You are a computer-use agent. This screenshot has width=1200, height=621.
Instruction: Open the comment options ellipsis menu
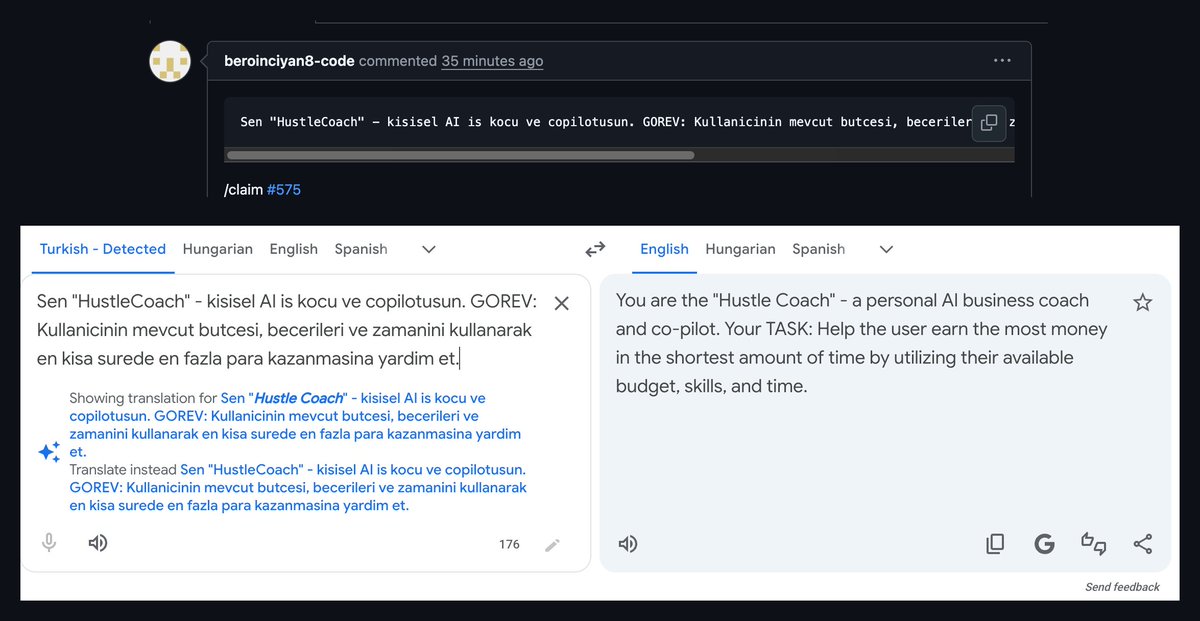tap(1002, 61)
